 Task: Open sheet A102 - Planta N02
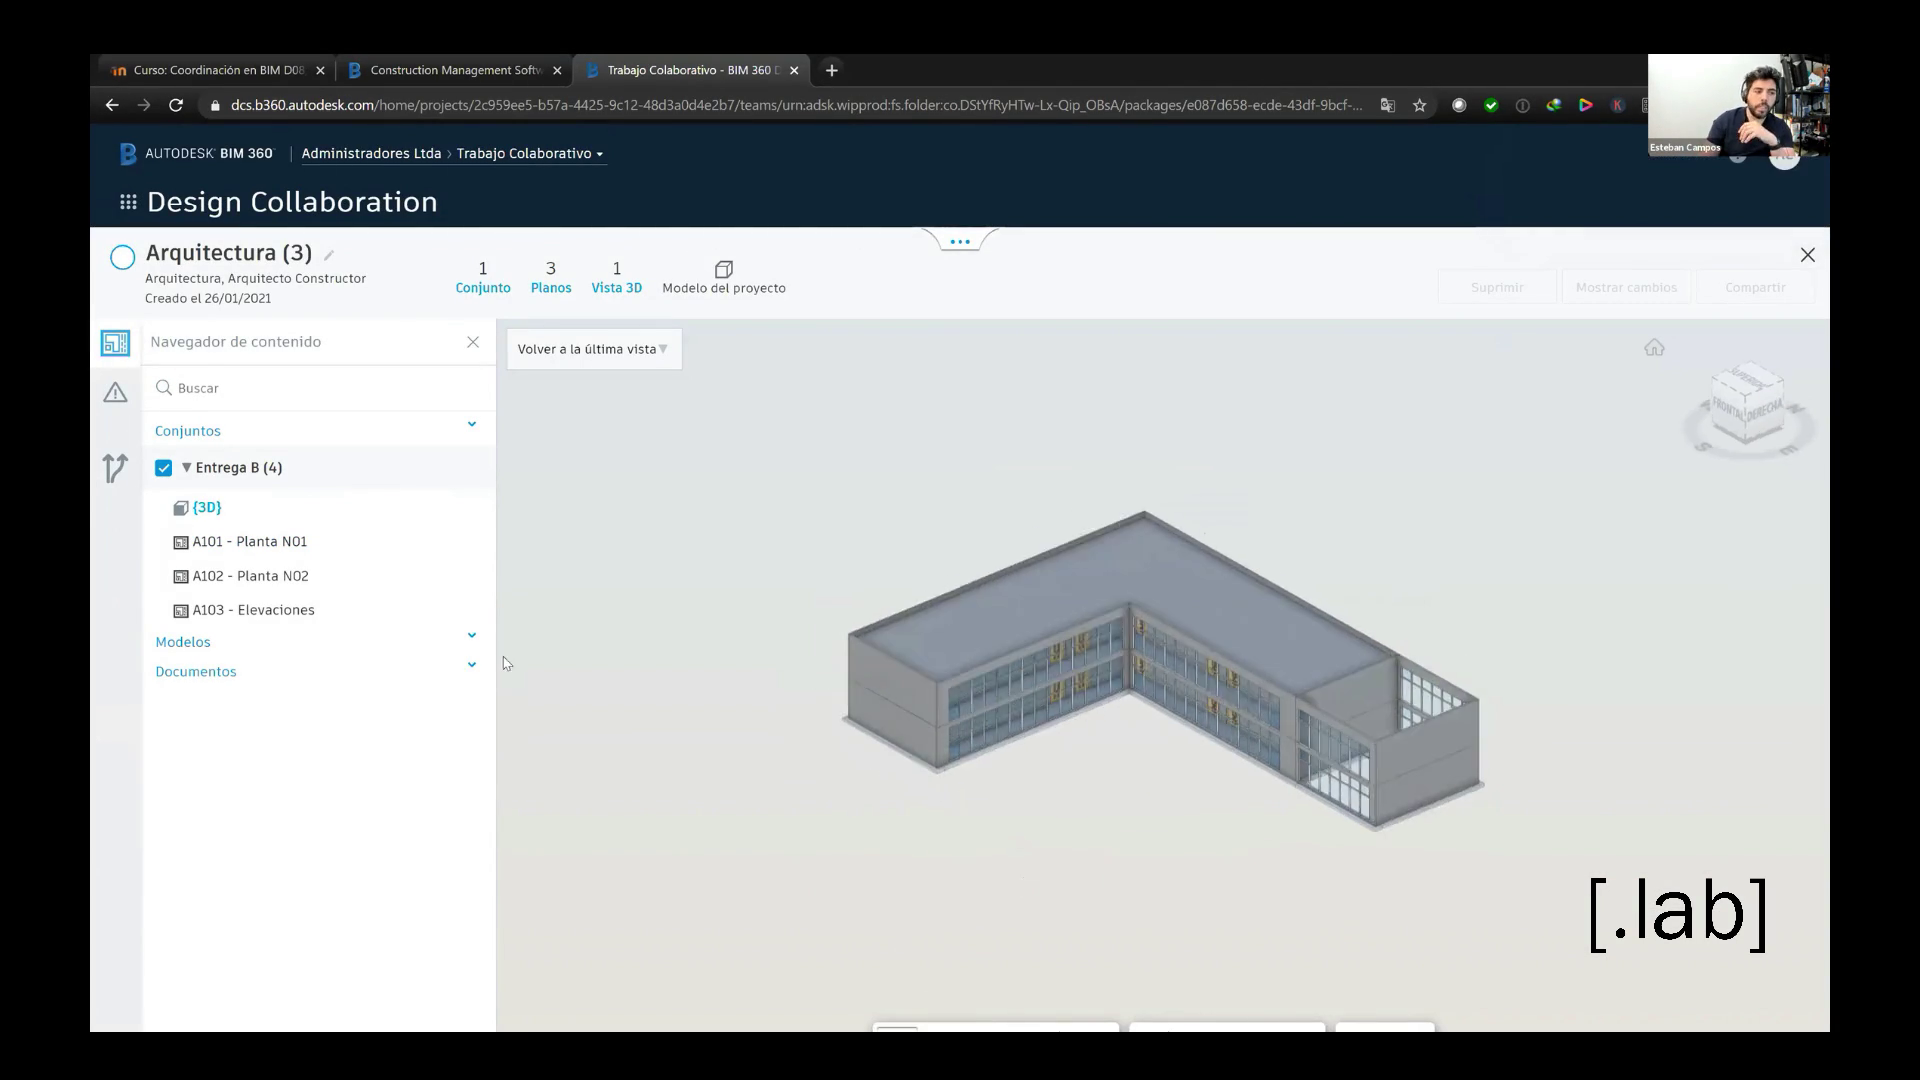tap(250, 576)
